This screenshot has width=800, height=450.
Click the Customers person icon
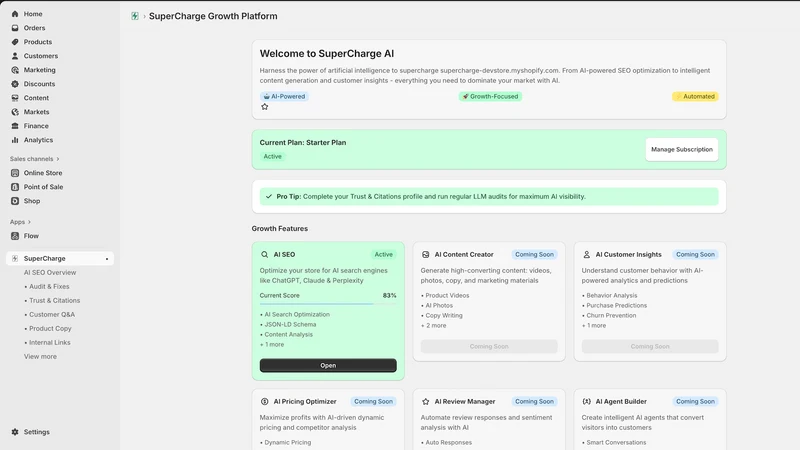click(x=15, y=56)
